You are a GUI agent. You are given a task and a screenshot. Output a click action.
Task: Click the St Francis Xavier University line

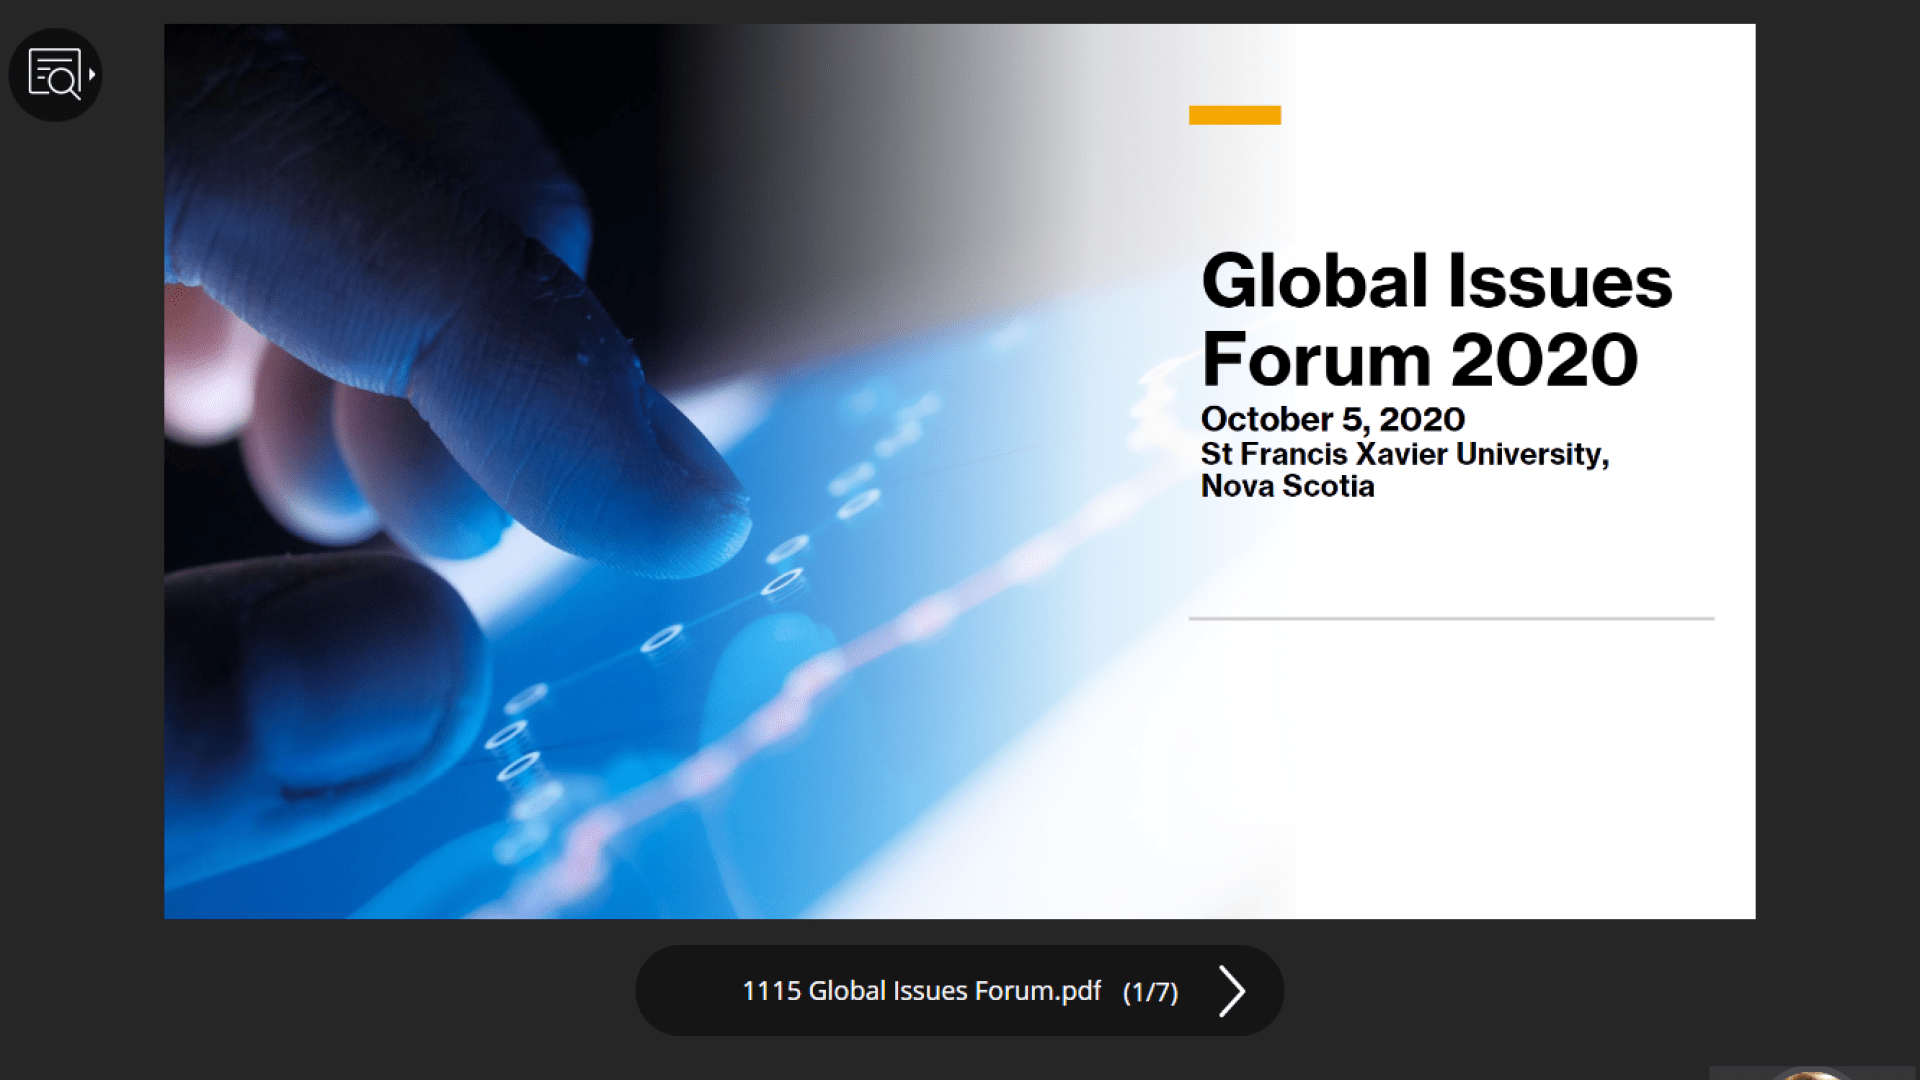(1404, 454)
